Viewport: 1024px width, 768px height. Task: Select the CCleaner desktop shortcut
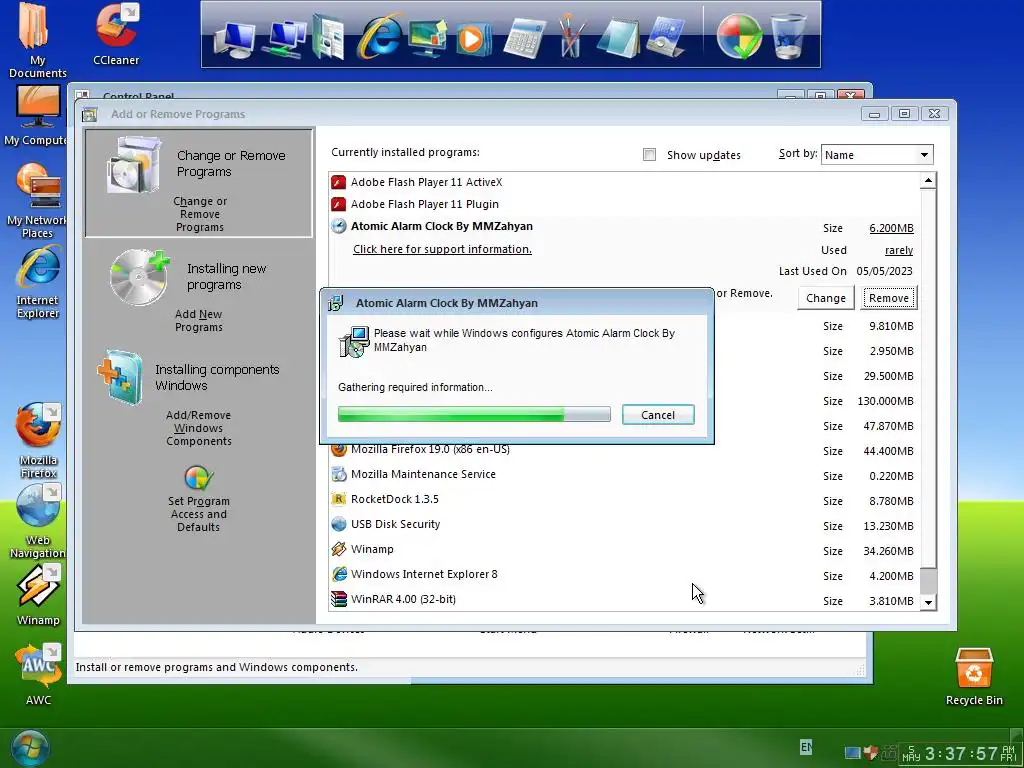(x=116, y=34)
